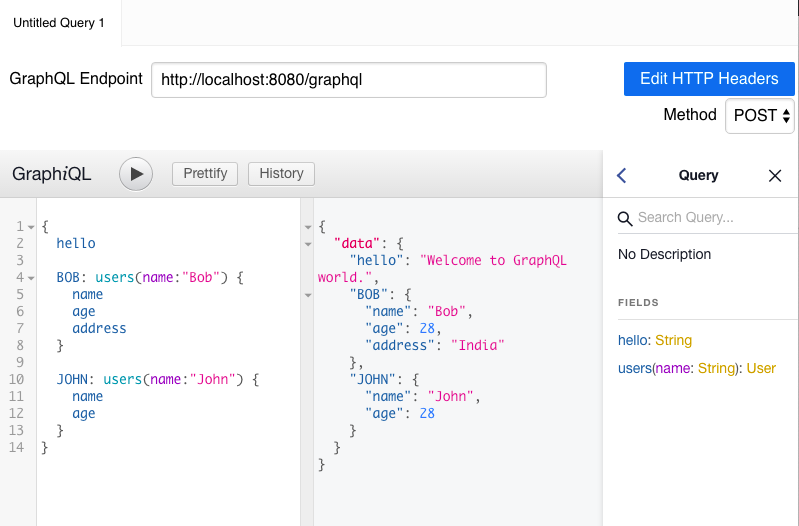Open the Method POST dropdown

click(760, 116)
